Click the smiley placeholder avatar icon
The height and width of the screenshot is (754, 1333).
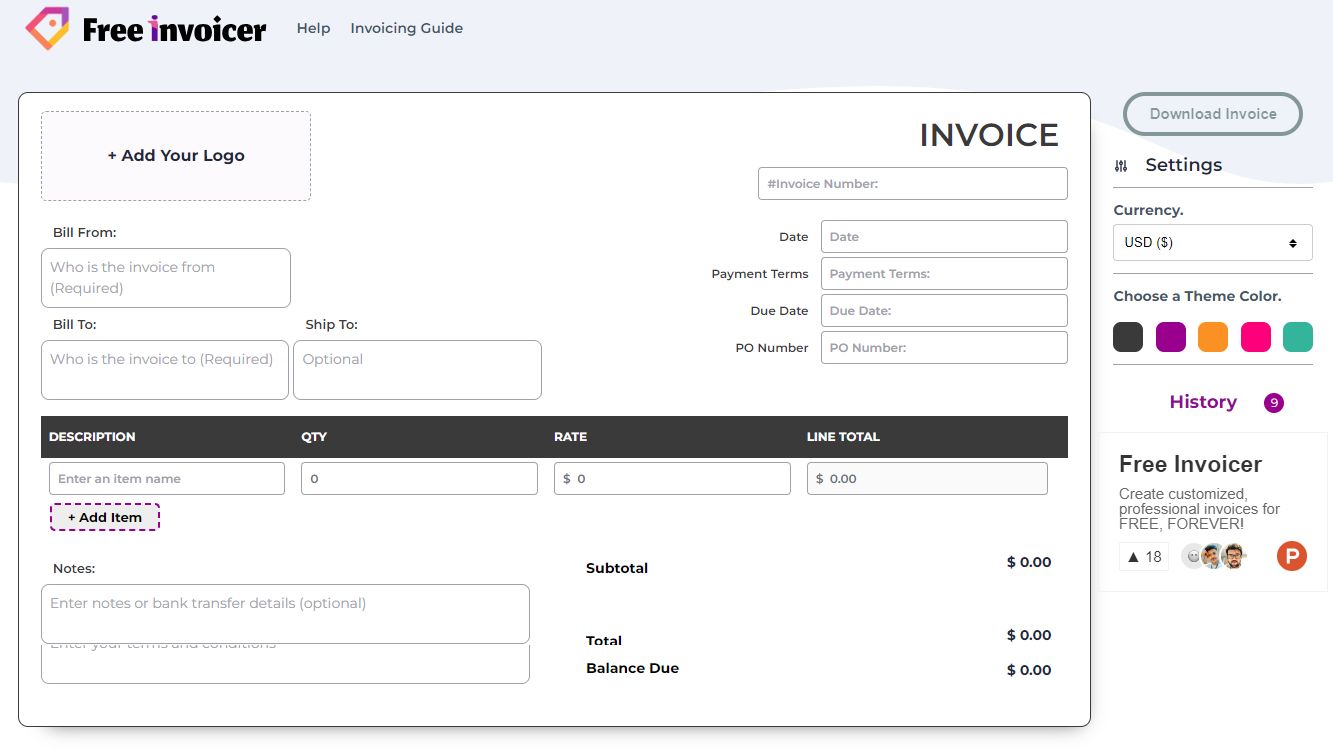[1194, 555]
